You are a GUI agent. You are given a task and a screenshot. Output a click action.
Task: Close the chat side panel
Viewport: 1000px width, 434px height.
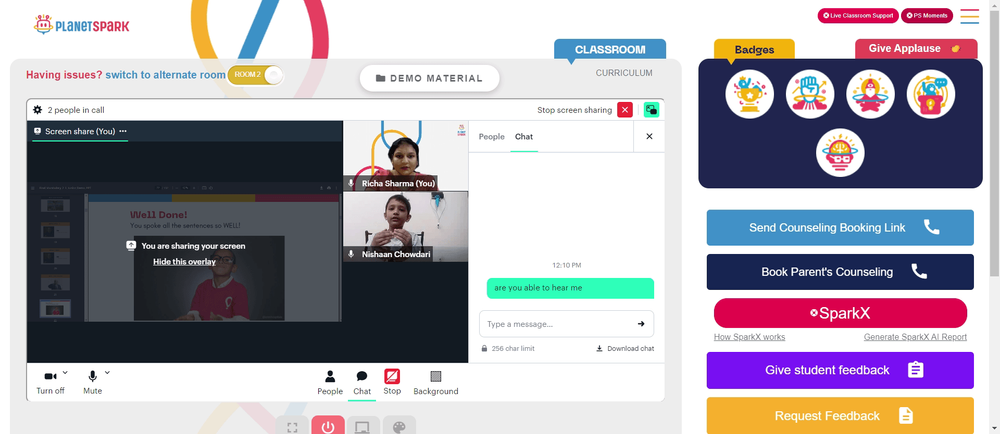click(x=649, y=136)
